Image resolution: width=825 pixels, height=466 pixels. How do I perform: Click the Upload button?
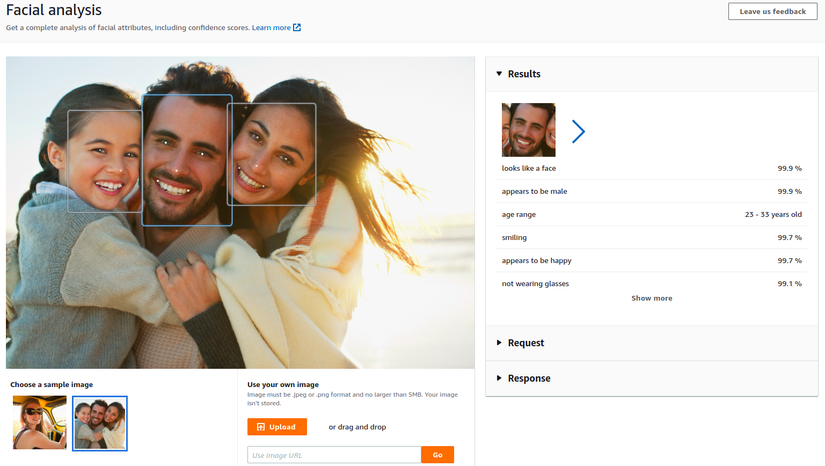pyautogui.click(x=277, y=427)
